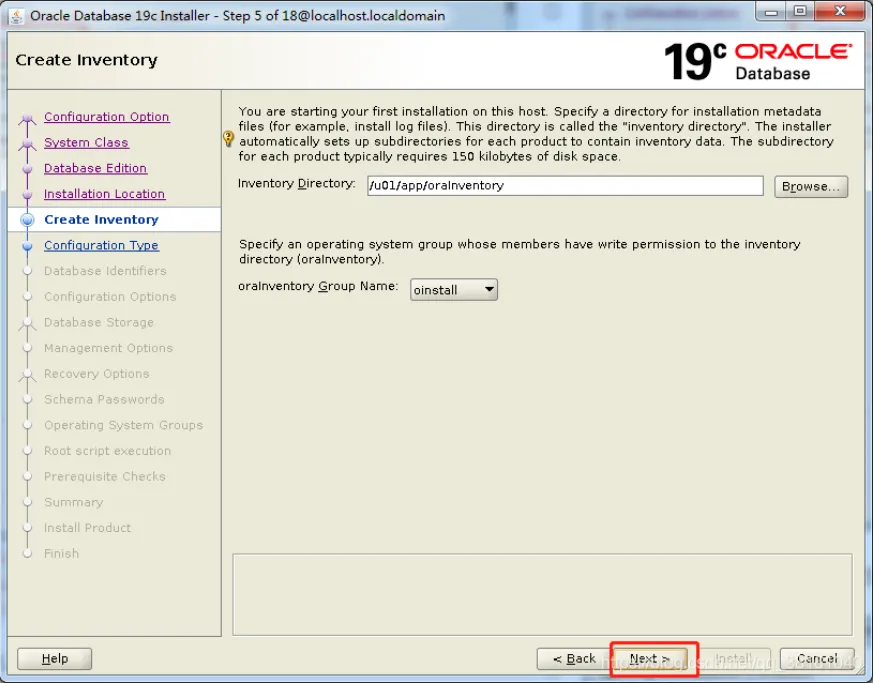Click the Installation Location step bullet

[27, 195]
